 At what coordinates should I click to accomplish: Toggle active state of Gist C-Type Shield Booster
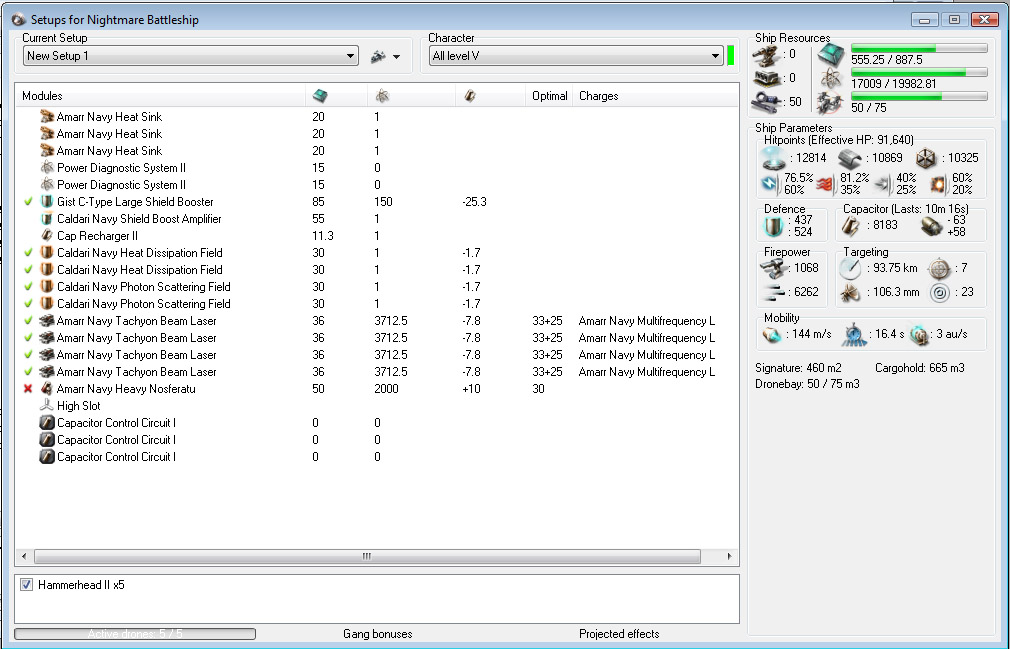pos(28,202)
